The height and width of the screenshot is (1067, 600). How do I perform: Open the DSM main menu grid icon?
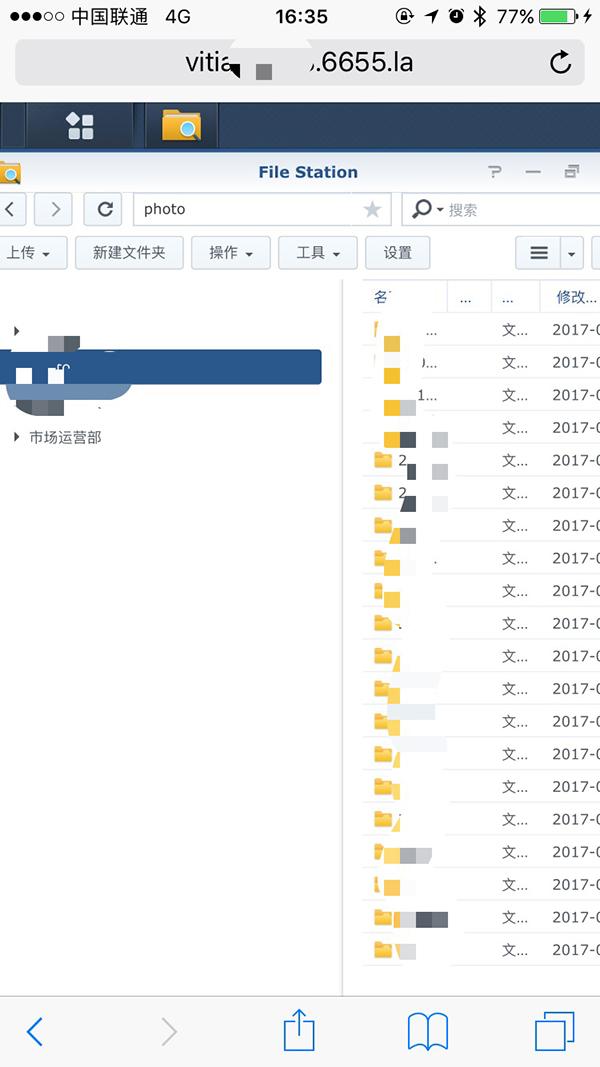(x=80, y=126)
